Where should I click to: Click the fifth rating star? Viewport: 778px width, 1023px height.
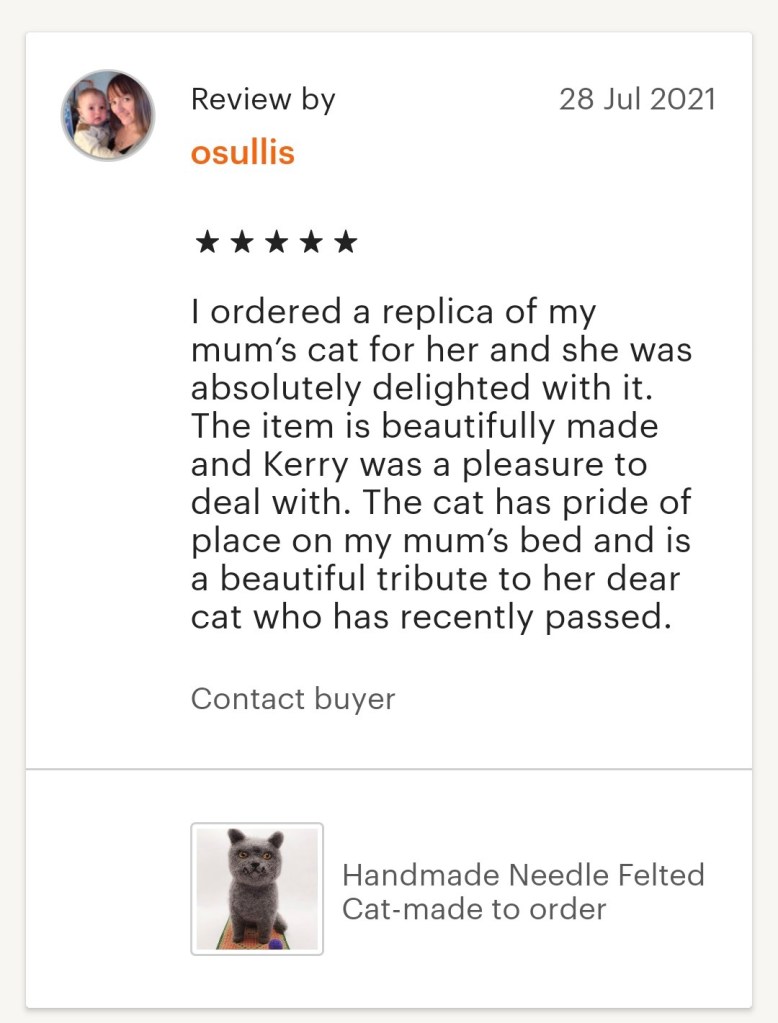tap(345, 242)
